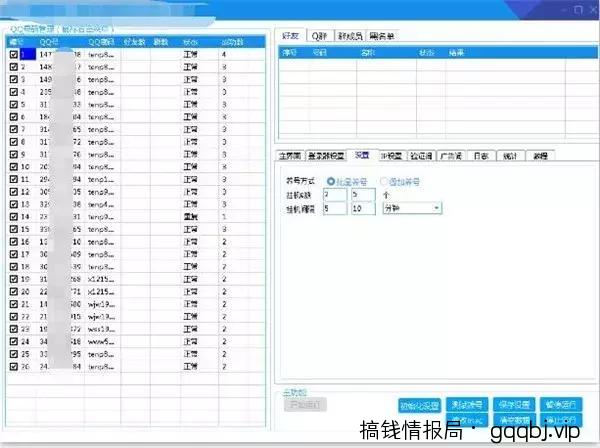The image size is (600, 448).
Task: Untick the checkbox for account row 18
Action: (14, 267)
